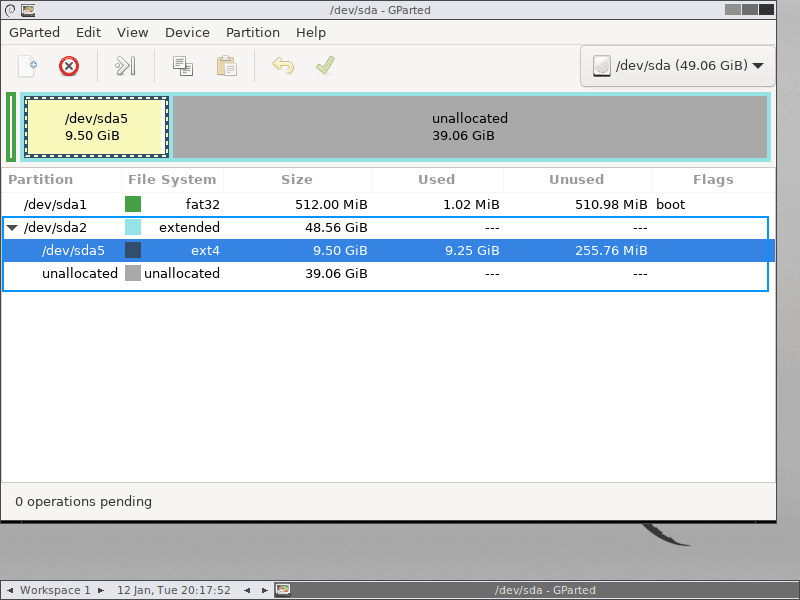Open the GParted menu

click(35, 32)
